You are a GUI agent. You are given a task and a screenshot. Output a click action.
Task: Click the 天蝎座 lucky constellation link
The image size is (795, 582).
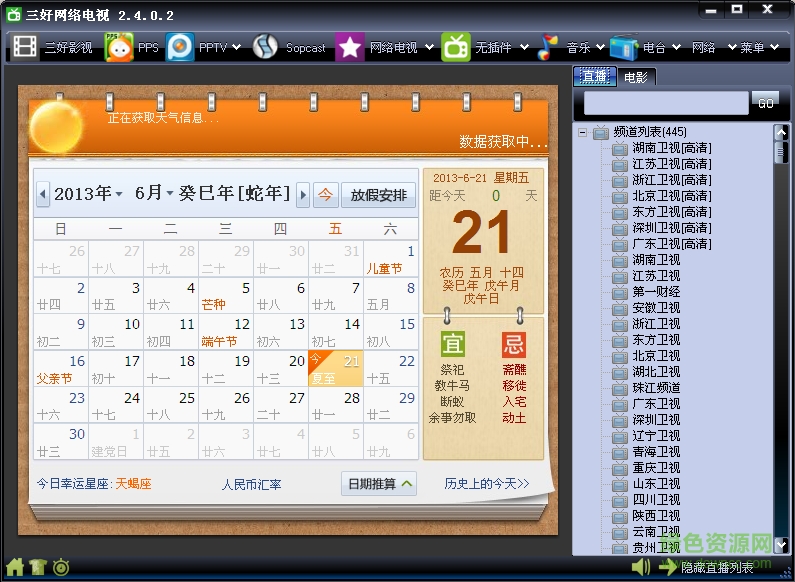point(133,484)
